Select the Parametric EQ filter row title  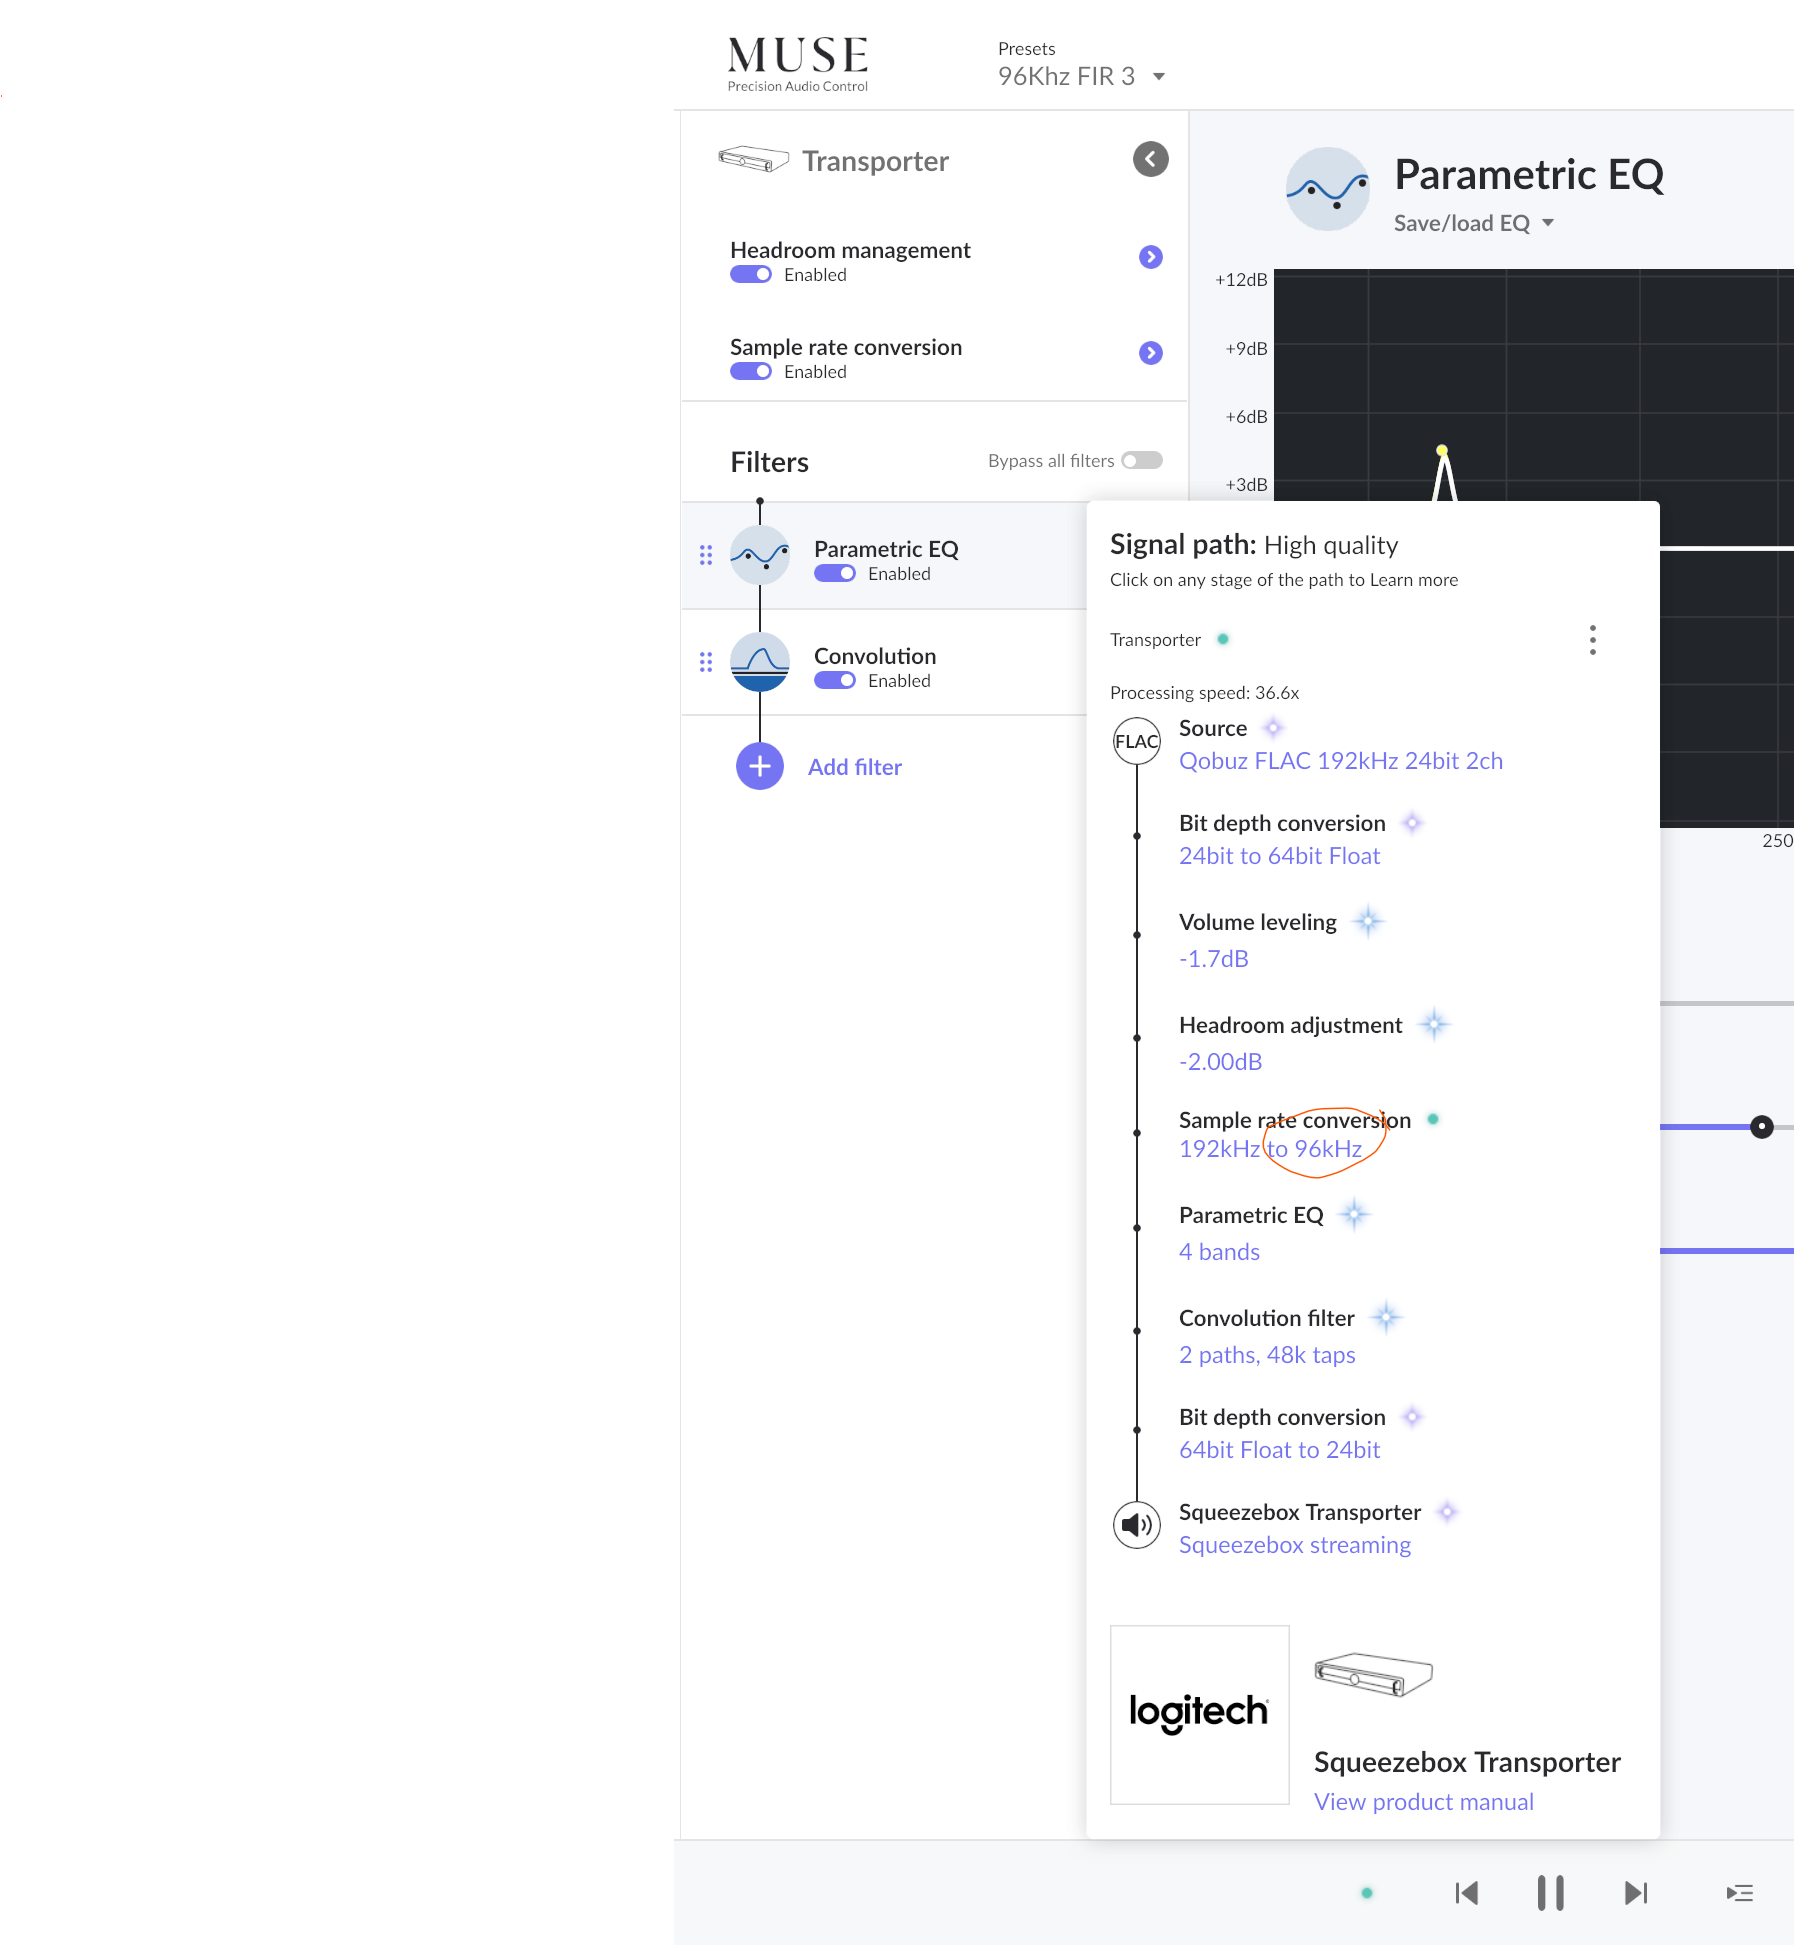(x=886, y=549)
